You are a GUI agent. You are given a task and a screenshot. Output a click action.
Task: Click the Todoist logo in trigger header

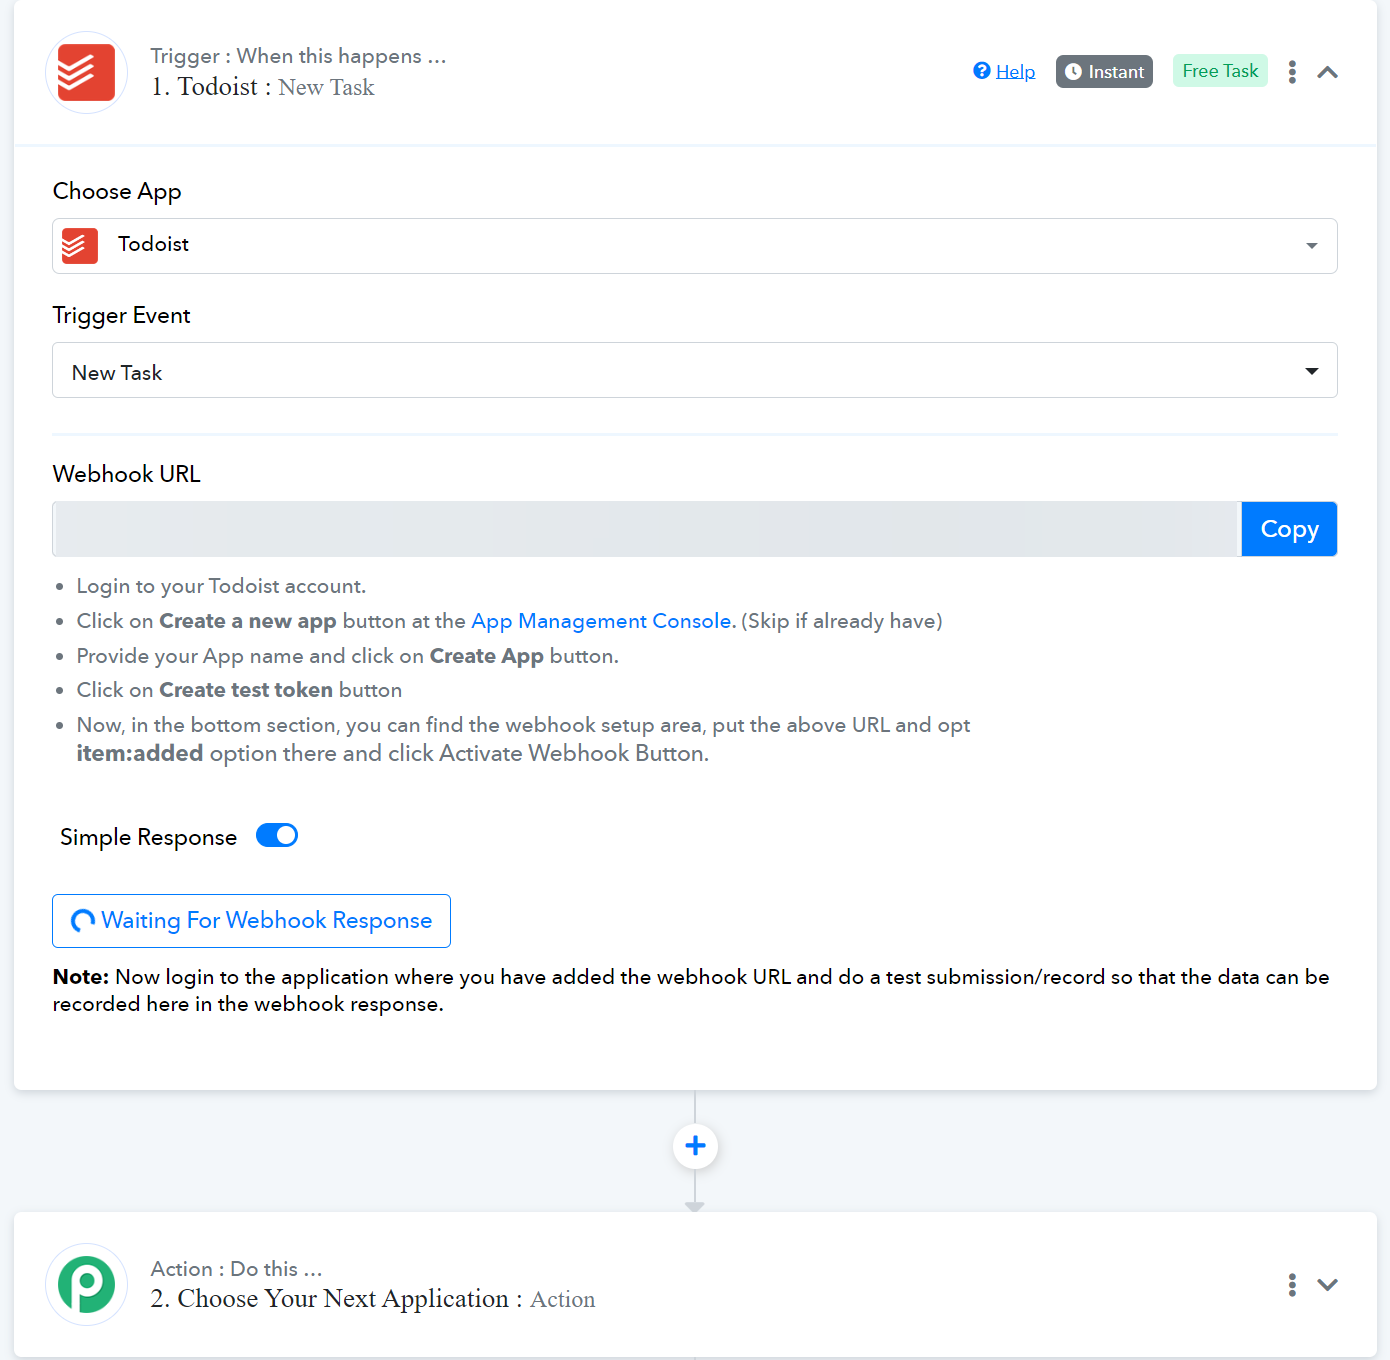click(86, 72)
